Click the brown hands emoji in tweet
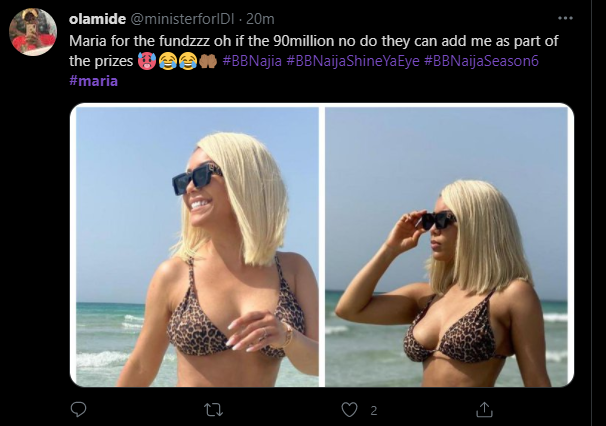The height and width of the screenshot is (426, 606). [x=208, y=61]
